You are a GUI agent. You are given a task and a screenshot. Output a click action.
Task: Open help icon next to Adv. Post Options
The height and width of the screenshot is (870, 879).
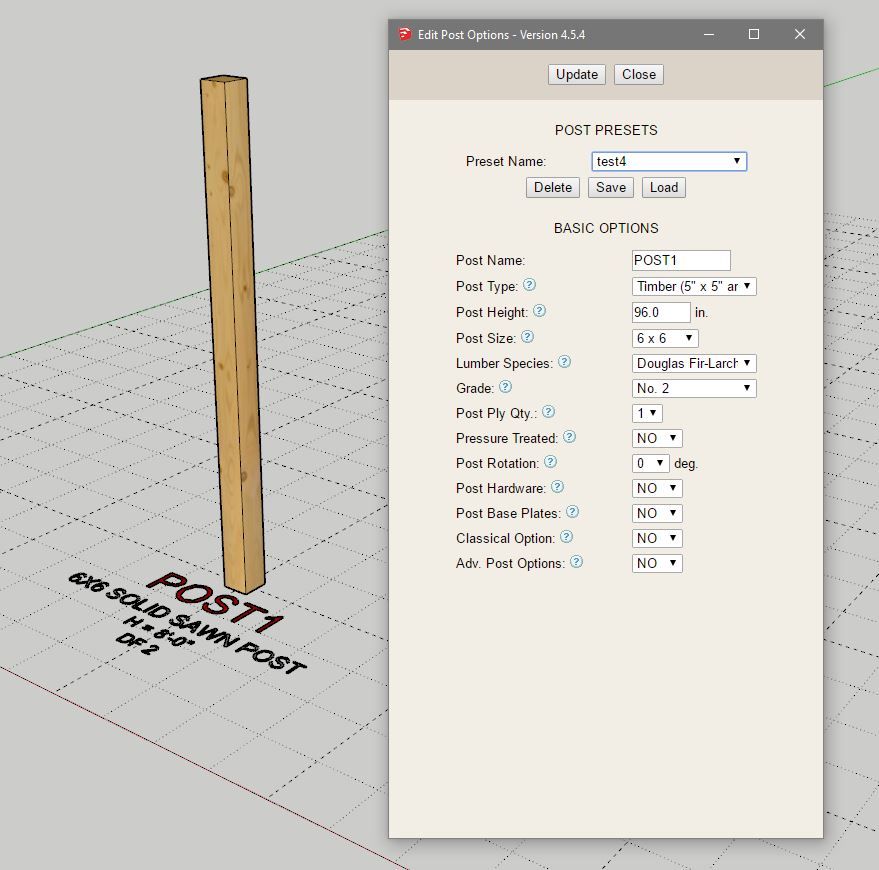pyautogui.click(x=576, y=561)
